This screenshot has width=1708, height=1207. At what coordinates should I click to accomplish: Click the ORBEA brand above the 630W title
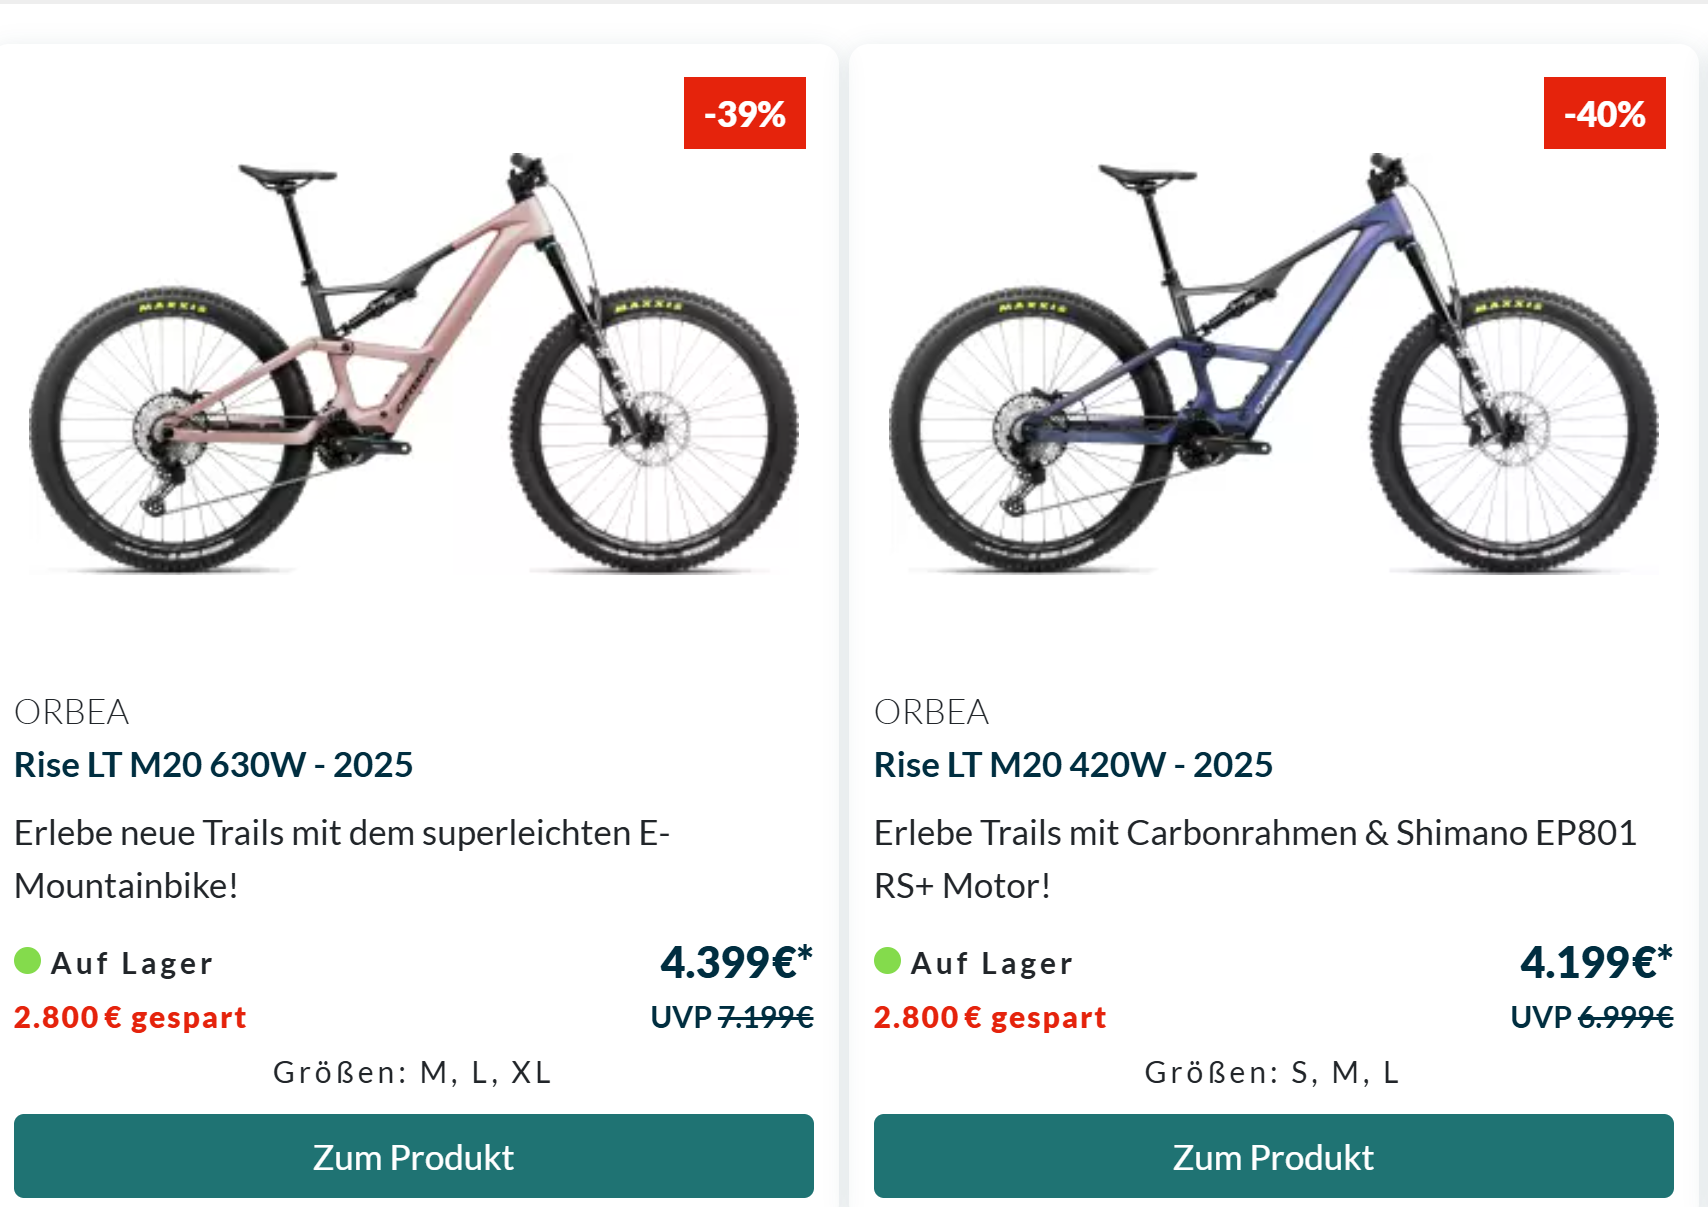click(x=72, y=712)
